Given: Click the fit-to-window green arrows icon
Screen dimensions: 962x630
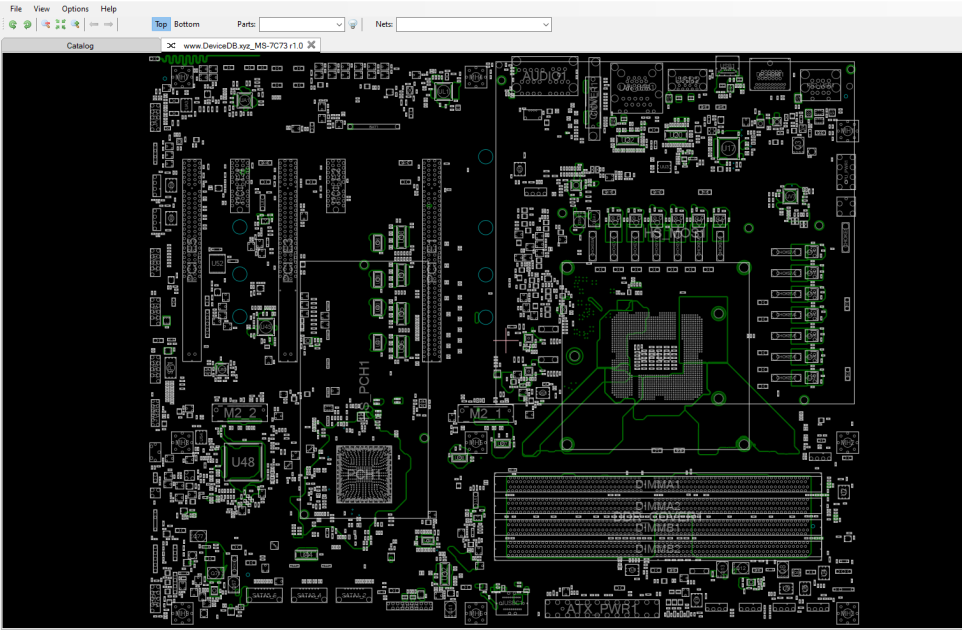Looking at the screenshot, I should point(60,25).
